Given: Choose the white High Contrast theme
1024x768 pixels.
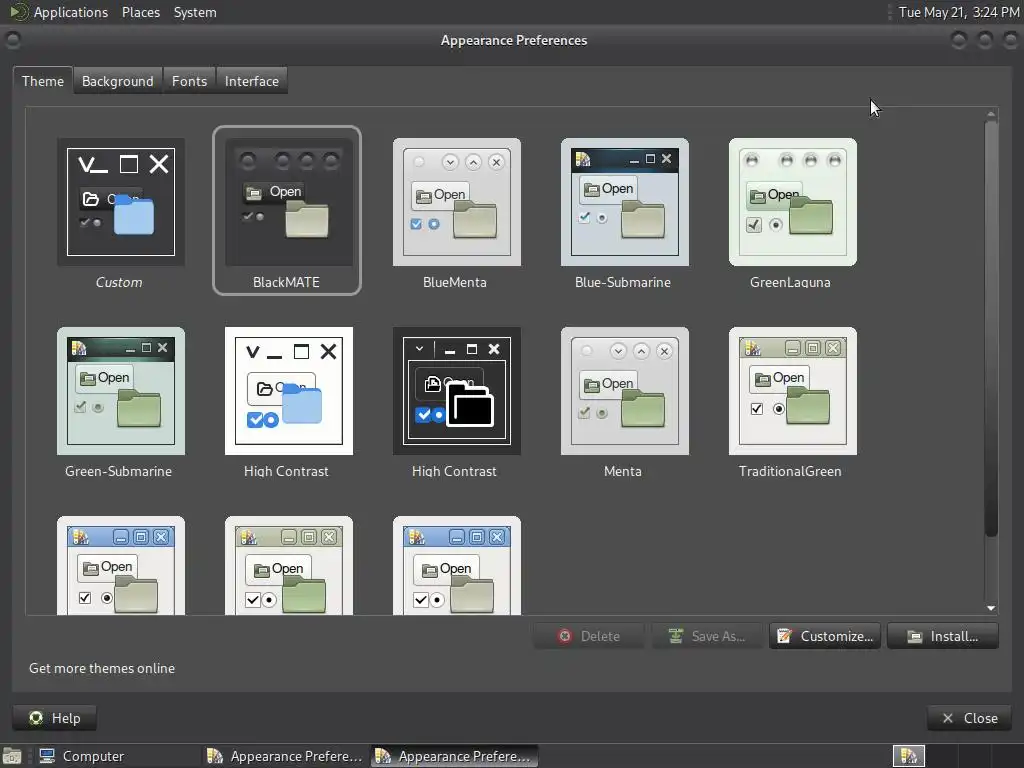Looking at the screenshot, I should [289, 391].
